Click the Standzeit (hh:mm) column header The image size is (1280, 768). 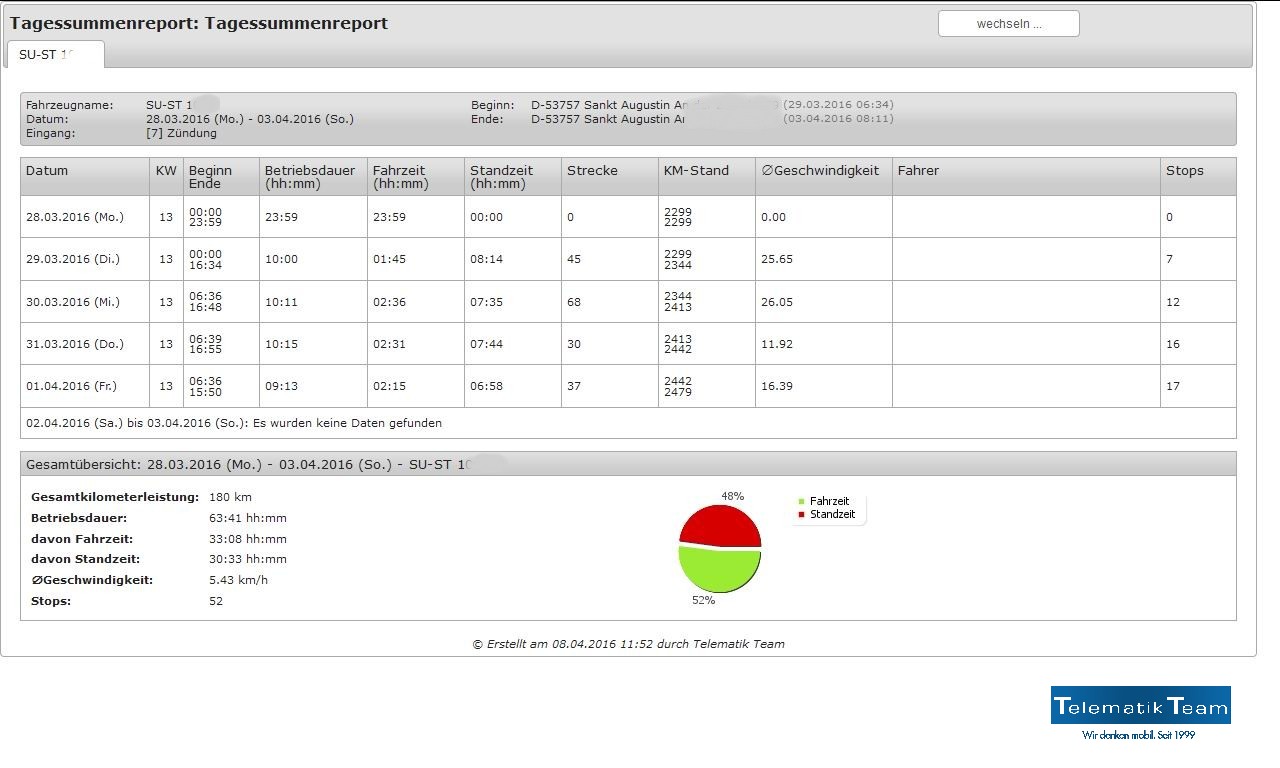(x=498, y=177)
